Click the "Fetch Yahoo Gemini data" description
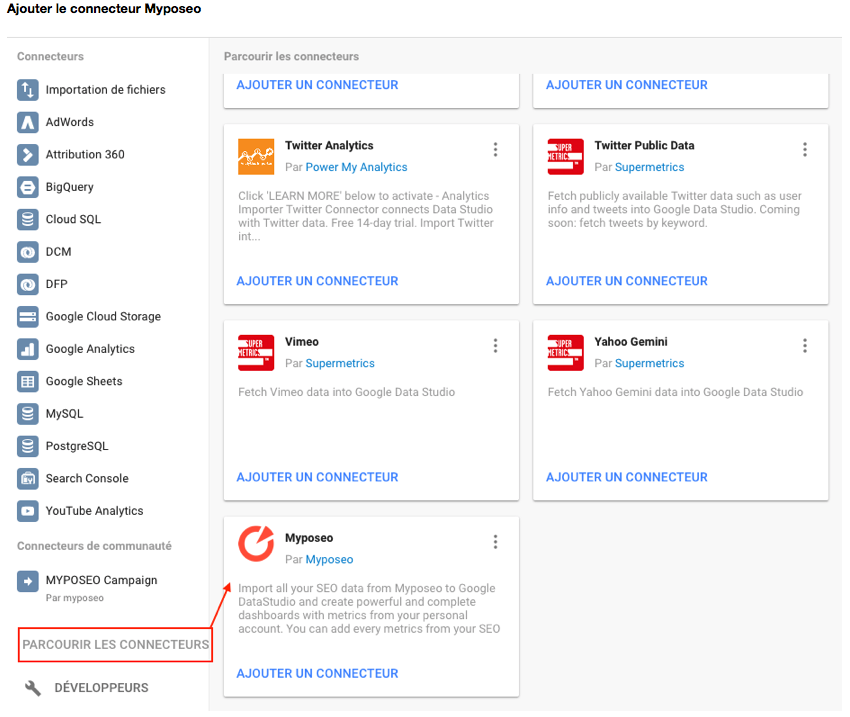850x717 pixels. click(x=675, y=392)
